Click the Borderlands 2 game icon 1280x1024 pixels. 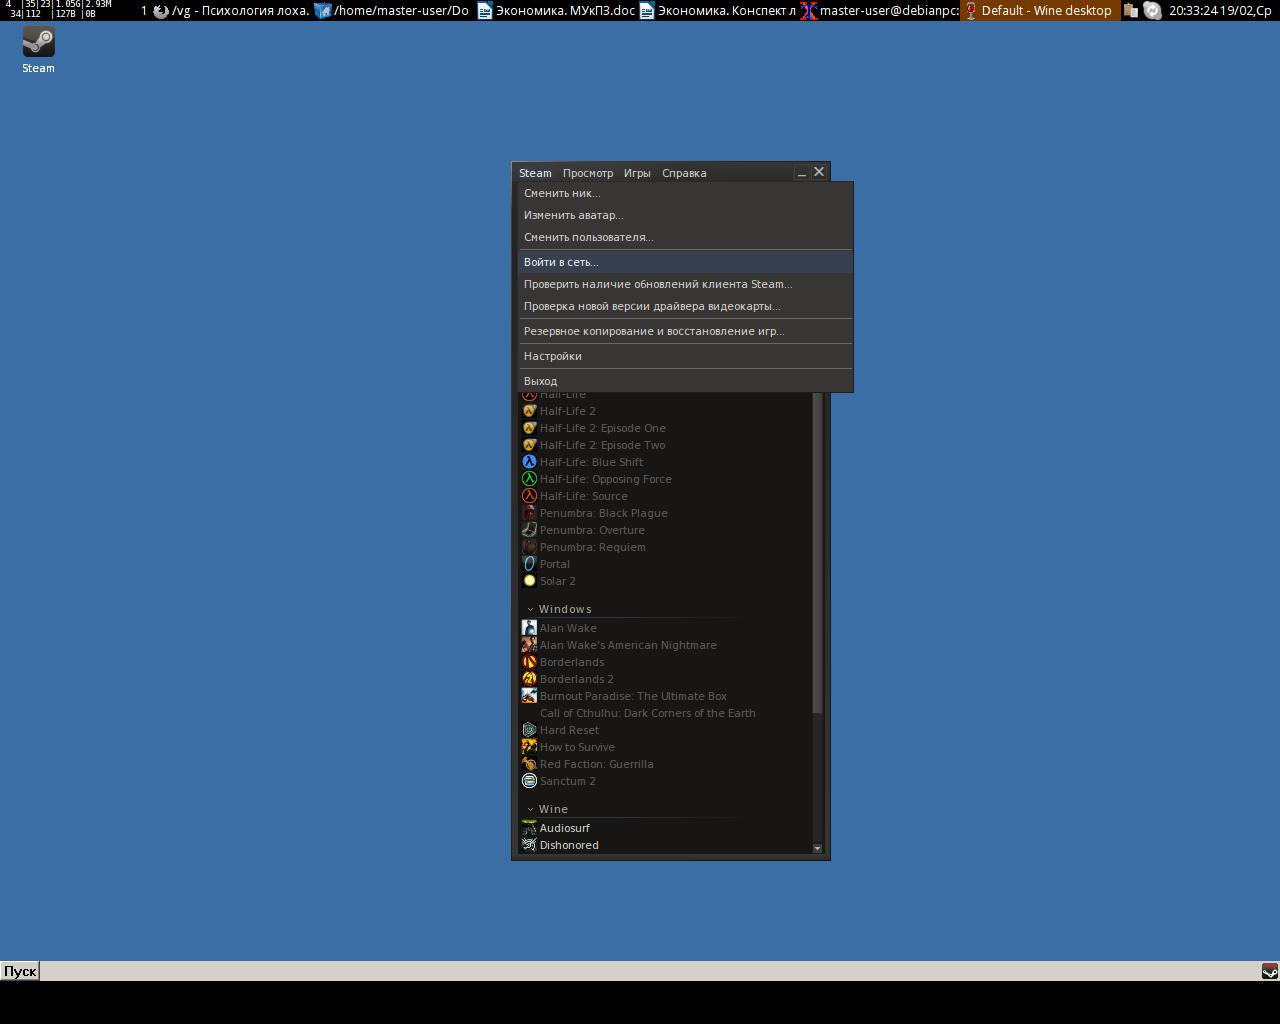[x=529, y=679]
